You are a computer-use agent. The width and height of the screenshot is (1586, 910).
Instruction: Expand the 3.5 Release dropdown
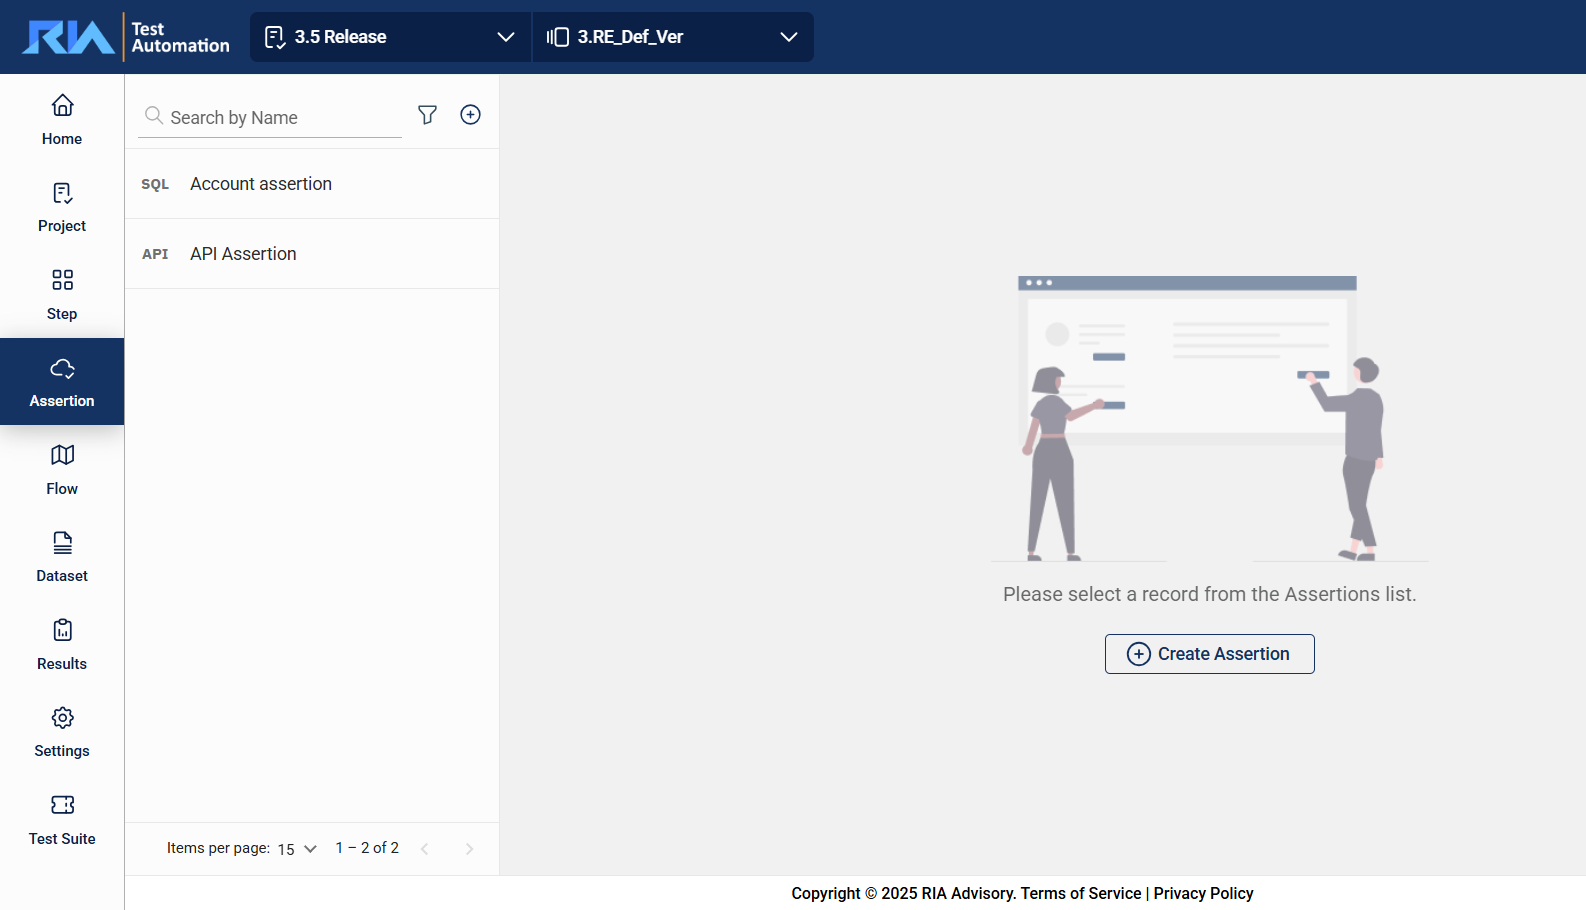click(x=390, y=37)
